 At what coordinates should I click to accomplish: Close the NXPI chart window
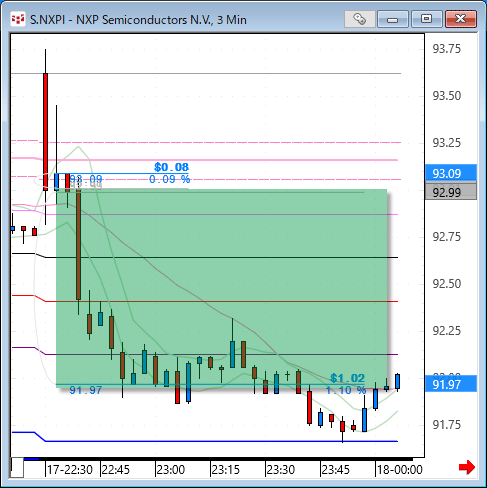coord(461,19)
